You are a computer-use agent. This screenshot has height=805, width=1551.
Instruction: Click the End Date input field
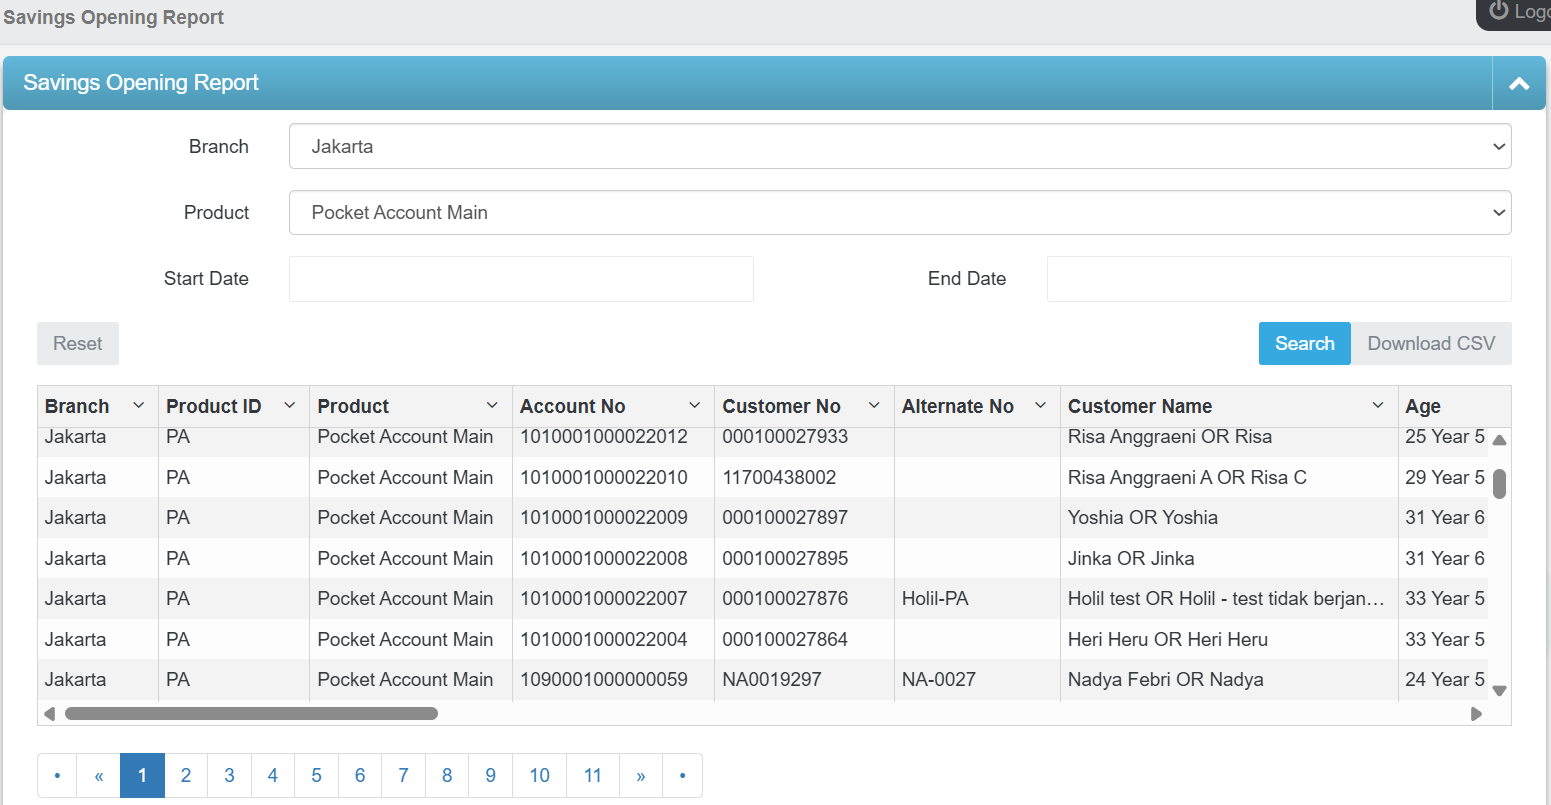click(x=1278, y=279)
